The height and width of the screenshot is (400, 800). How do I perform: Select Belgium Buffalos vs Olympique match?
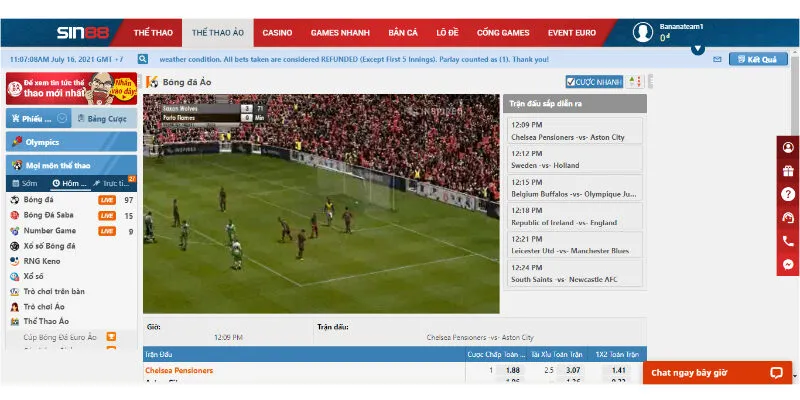click(575, 188)
